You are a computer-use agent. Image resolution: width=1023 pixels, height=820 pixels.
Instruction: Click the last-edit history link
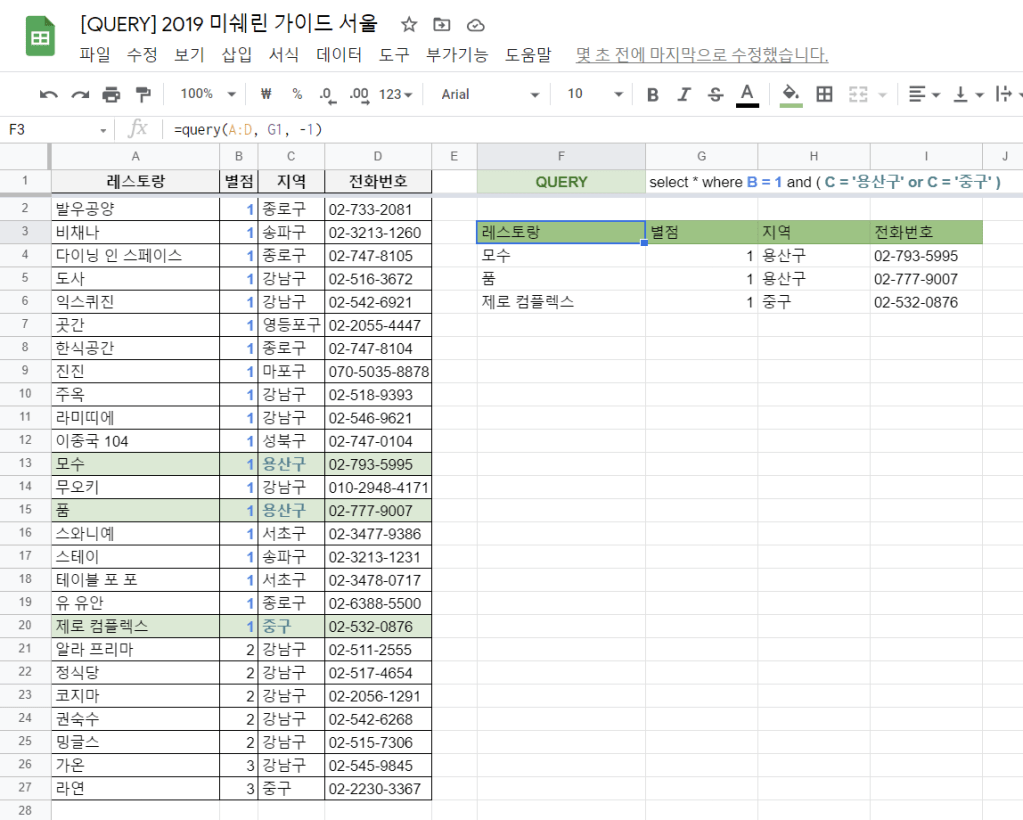[x=701, y=55]
